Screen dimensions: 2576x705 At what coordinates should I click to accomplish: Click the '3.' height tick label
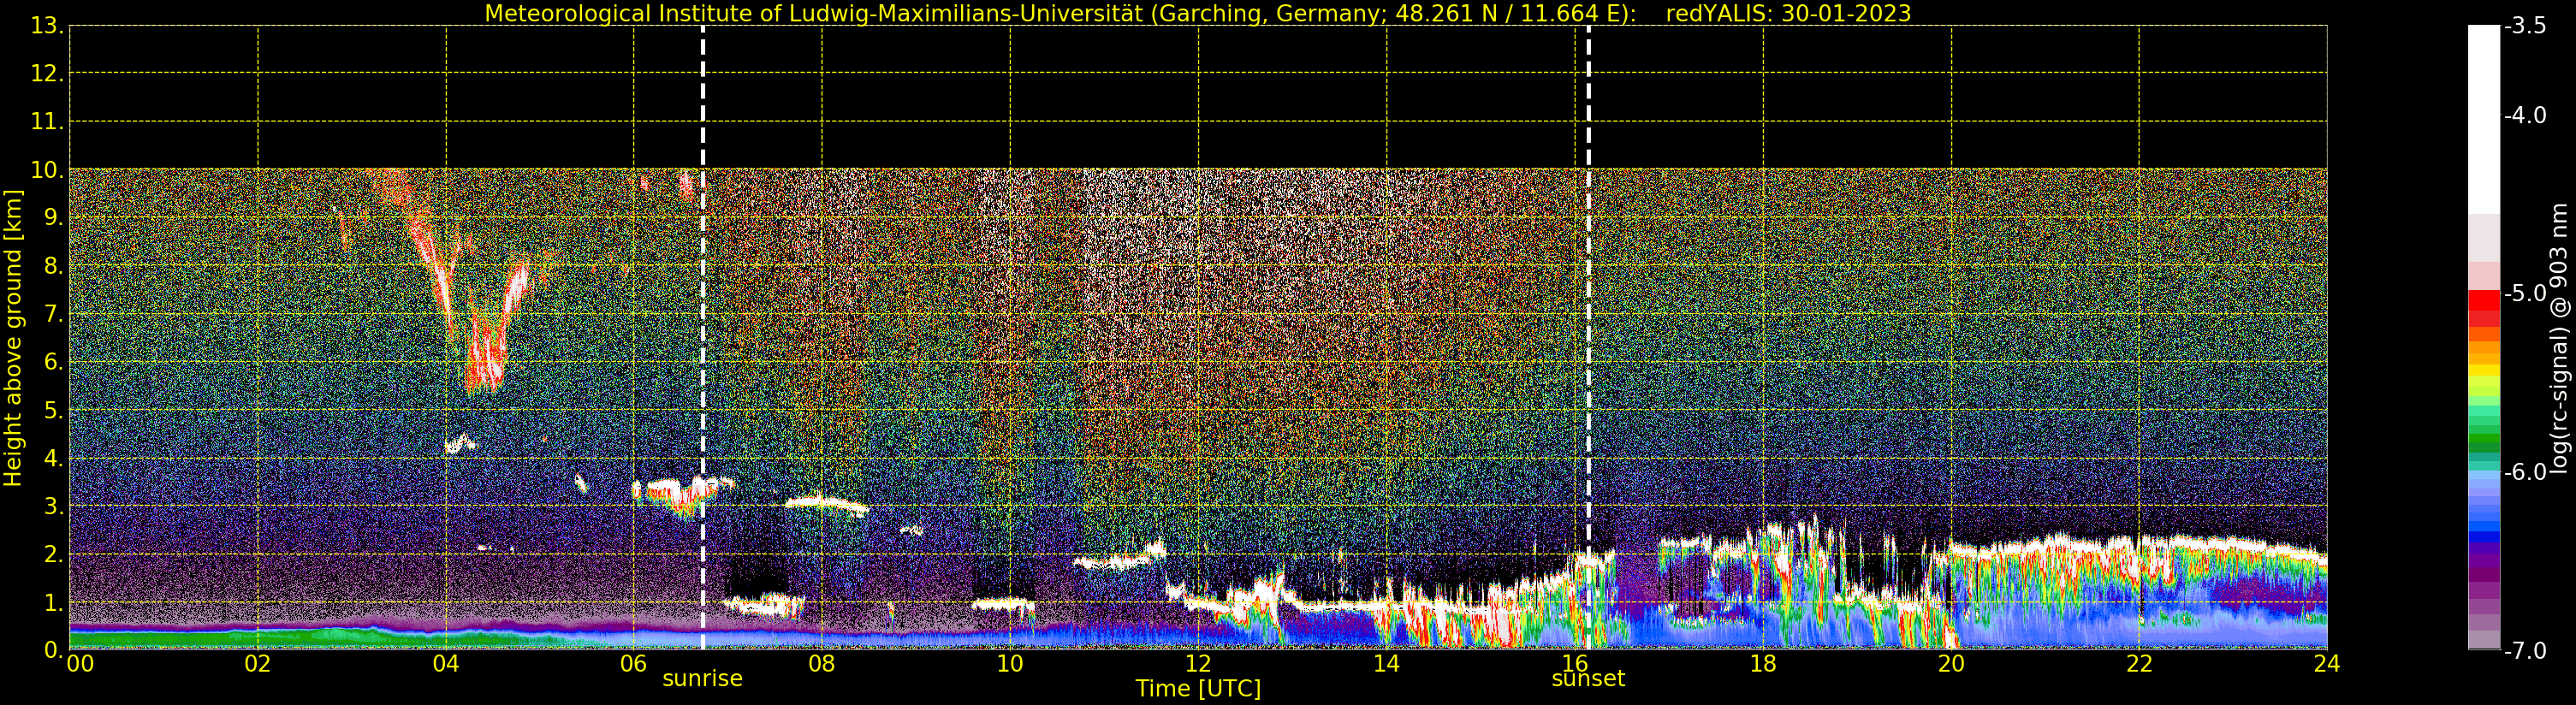coord(53,506)
